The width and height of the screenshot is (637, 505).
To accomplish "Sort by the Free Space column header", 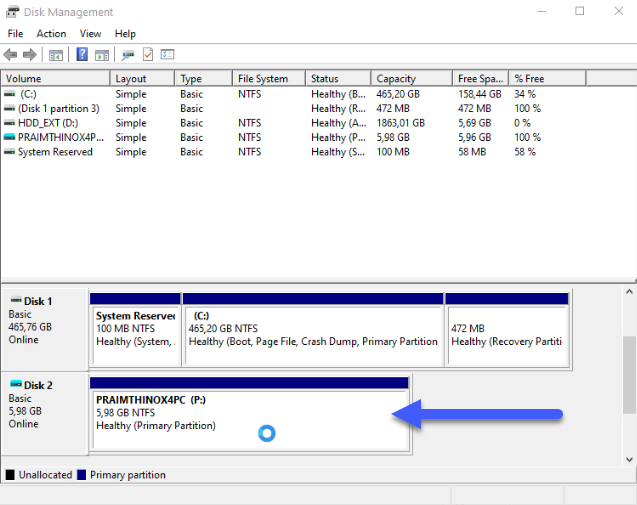I will (x=481, y=78).
